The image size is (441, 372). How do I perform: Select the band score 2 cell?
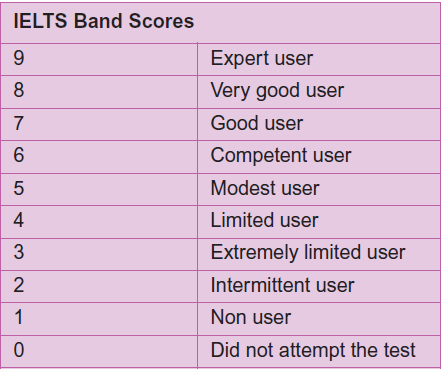tap(99, 286)
